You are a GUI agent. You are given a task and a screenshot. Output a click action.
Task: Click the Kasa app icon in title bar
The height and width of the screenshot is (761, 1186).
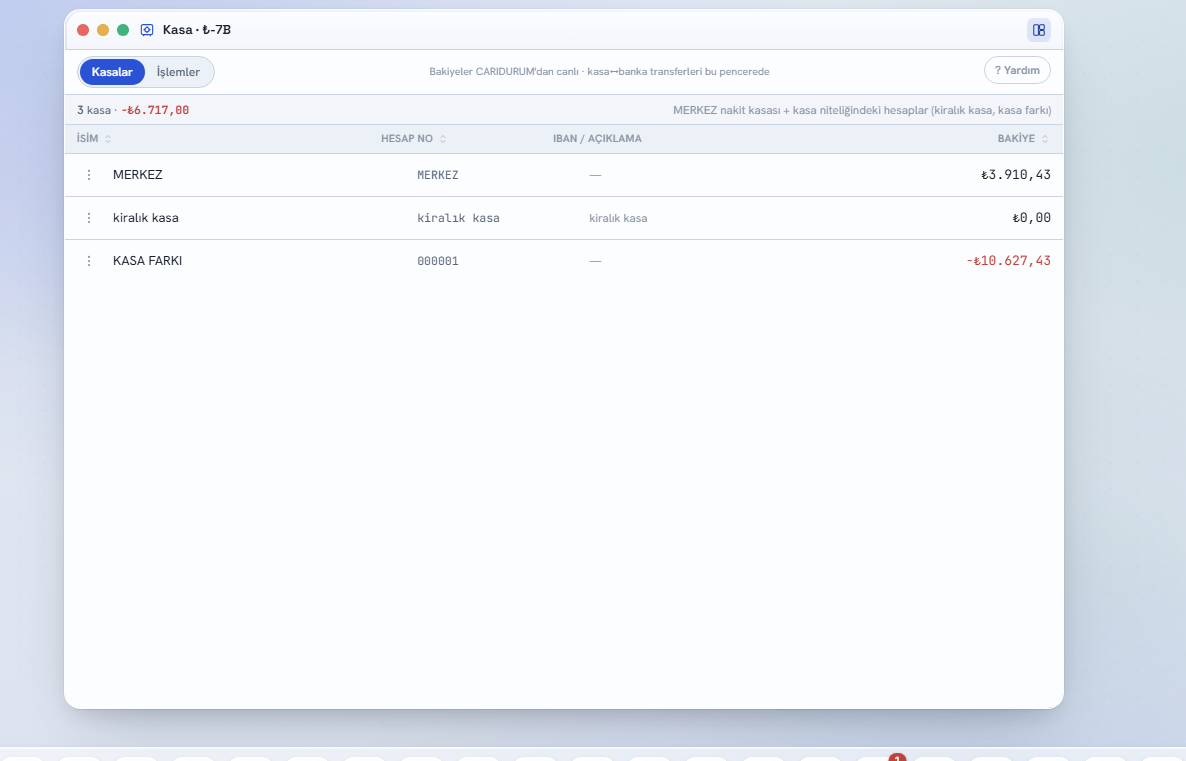coord(147,30)
